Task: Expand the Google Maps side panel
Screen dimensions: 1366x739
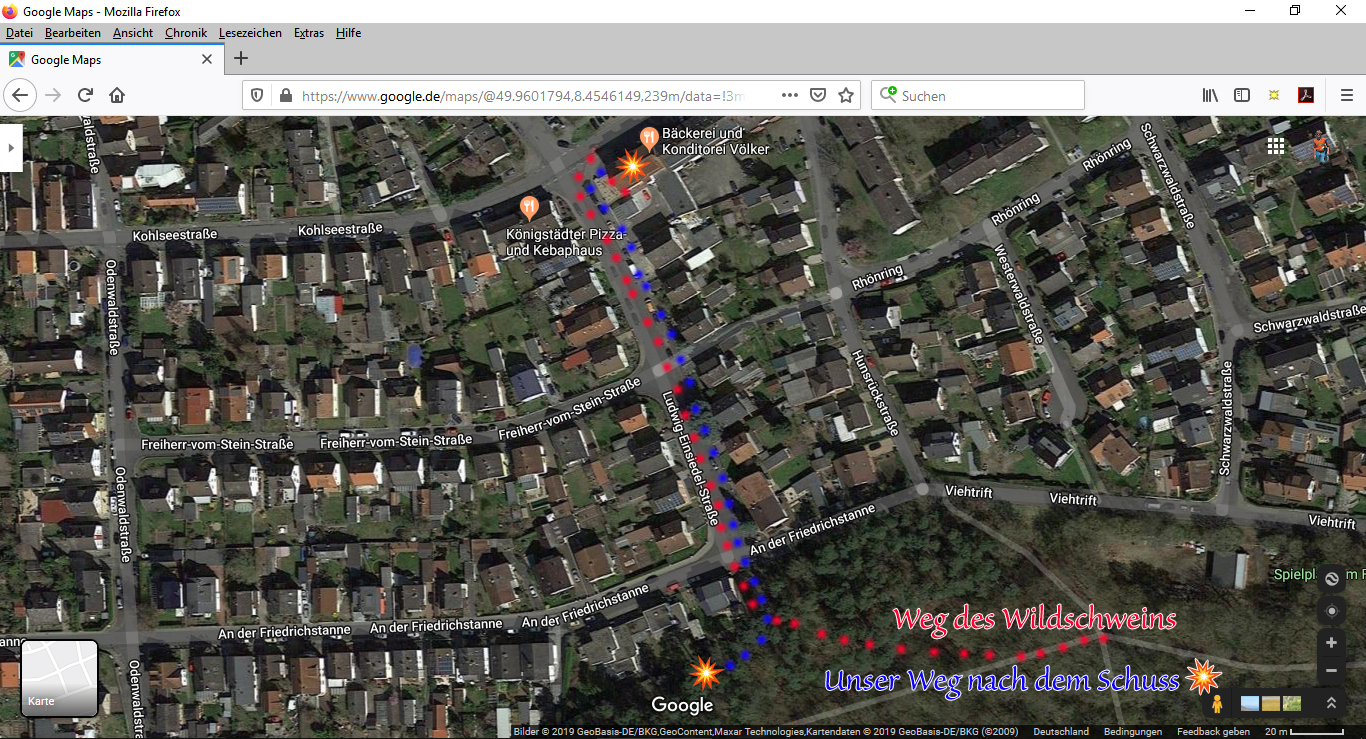Action: coord(11,148)
